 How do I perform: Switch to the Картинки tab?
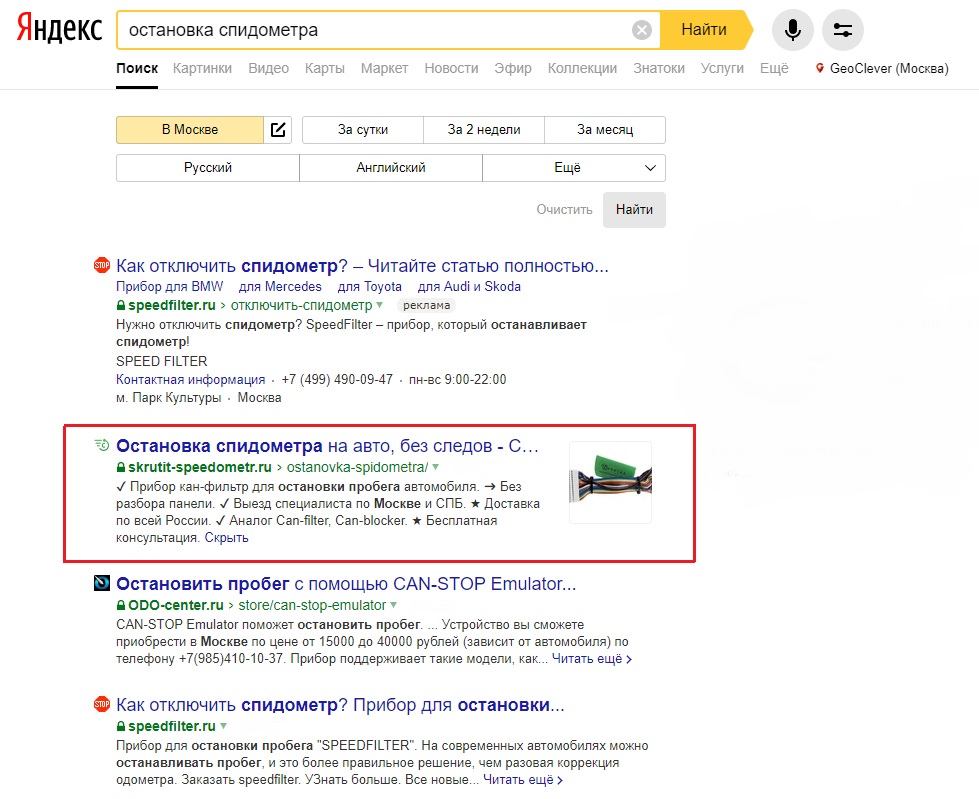[202, 68]
